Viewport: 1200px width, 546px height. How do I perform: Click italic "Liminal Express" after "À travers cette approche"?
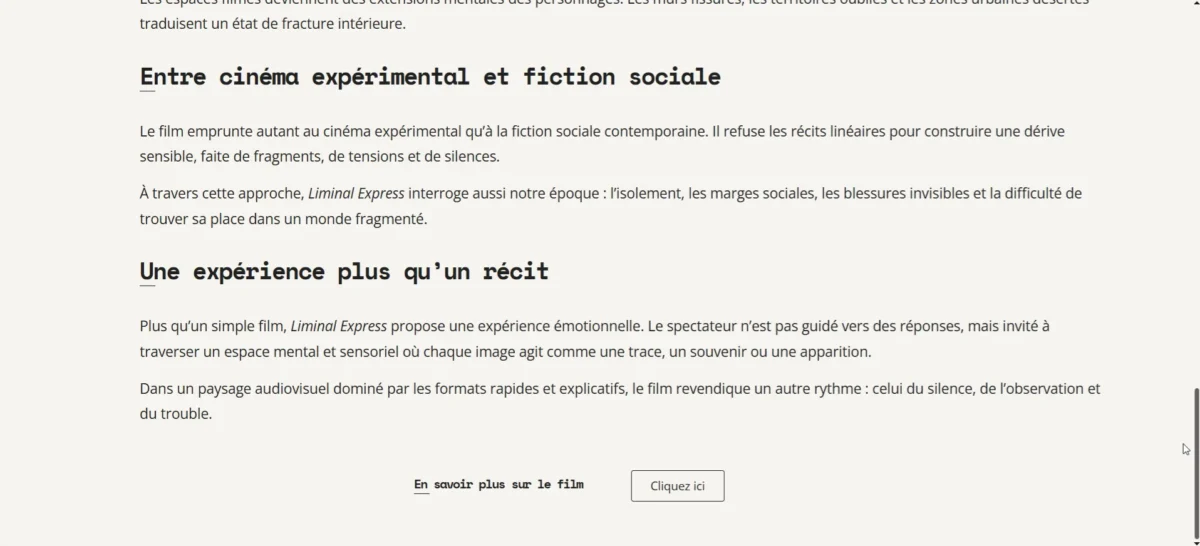(x=356, y=193)
